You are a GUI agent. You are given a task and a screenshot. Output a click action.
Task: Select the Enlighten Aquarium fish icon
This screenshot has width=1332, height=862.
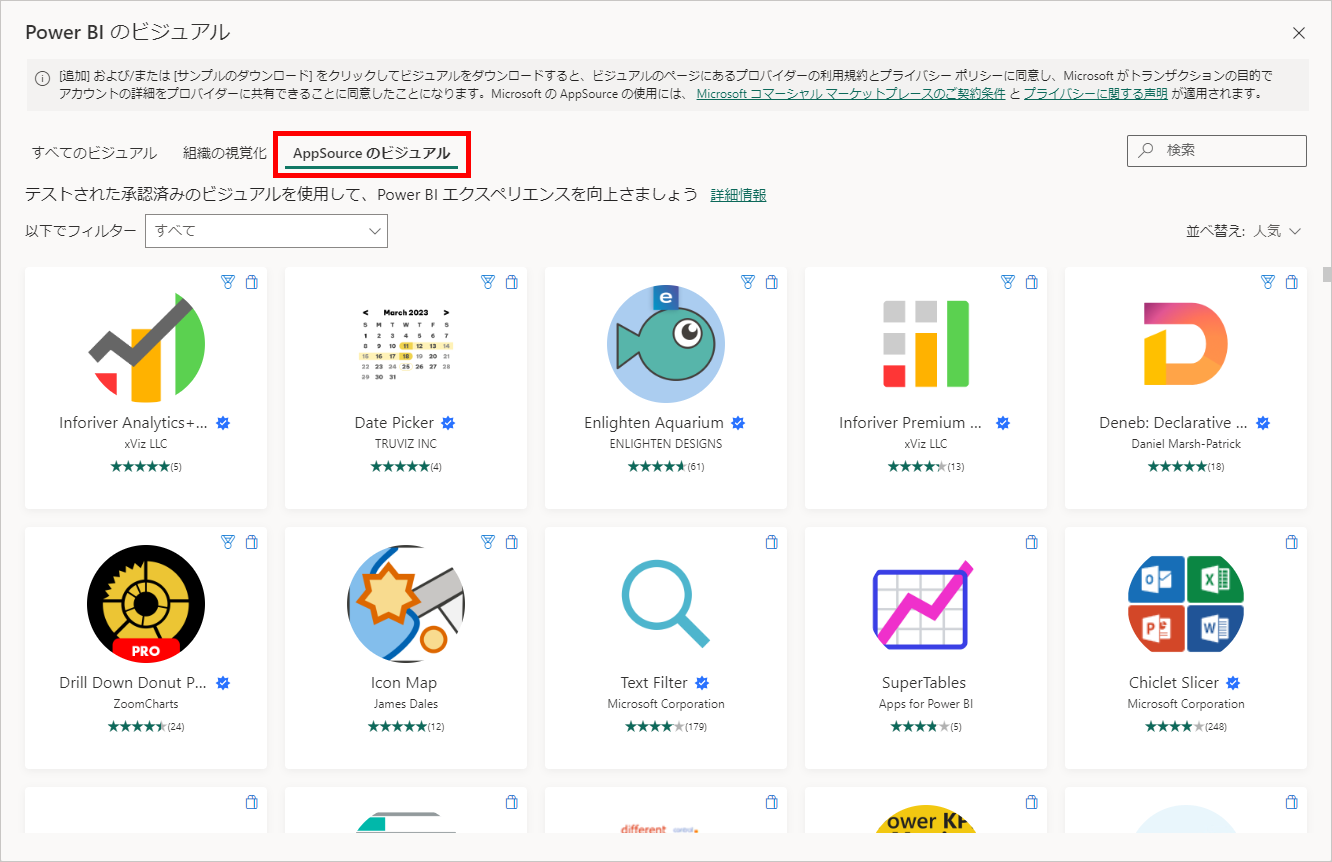(666, 344)
